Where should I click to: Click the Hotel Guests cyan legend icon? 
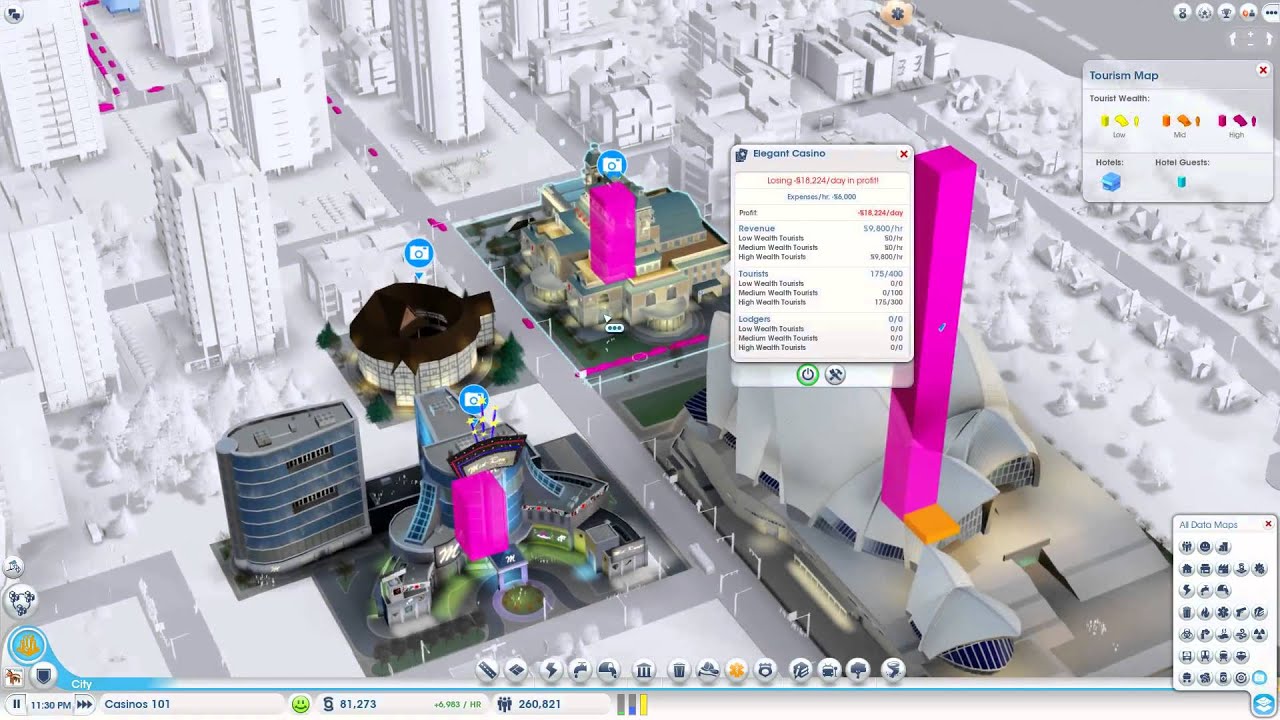pos(1181,182)
